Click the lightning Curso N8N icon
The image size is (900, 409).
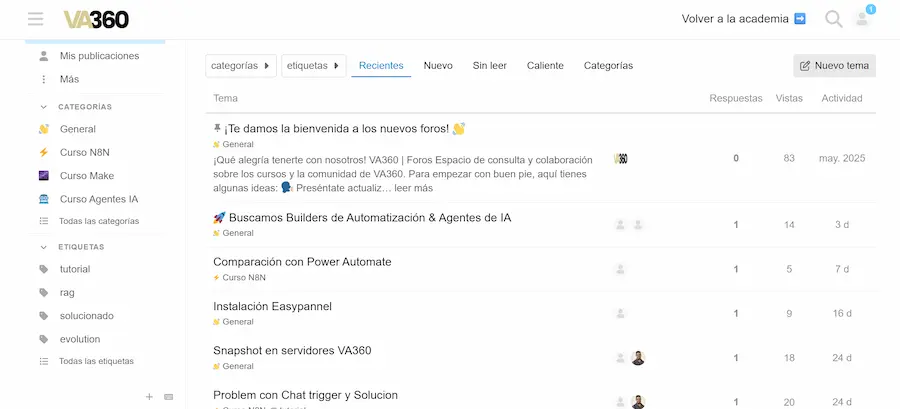tap(44, 153)
